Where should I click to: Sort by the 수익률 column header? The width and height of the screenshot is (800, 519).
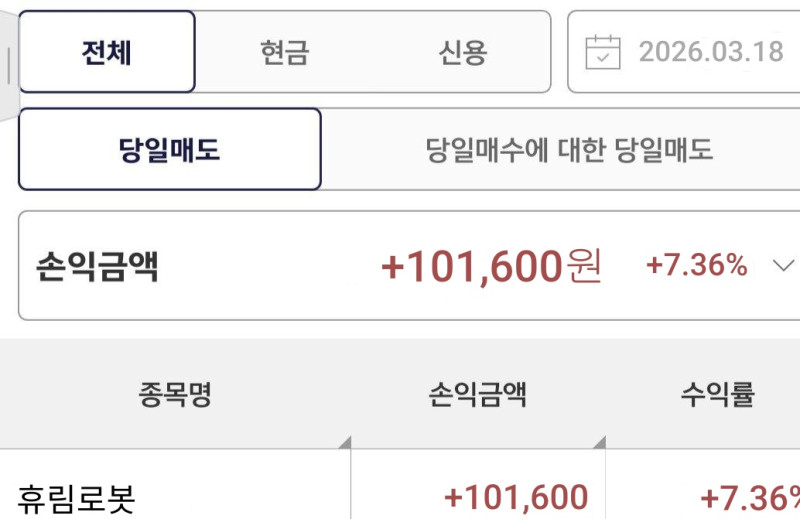(x=717, y=395)
